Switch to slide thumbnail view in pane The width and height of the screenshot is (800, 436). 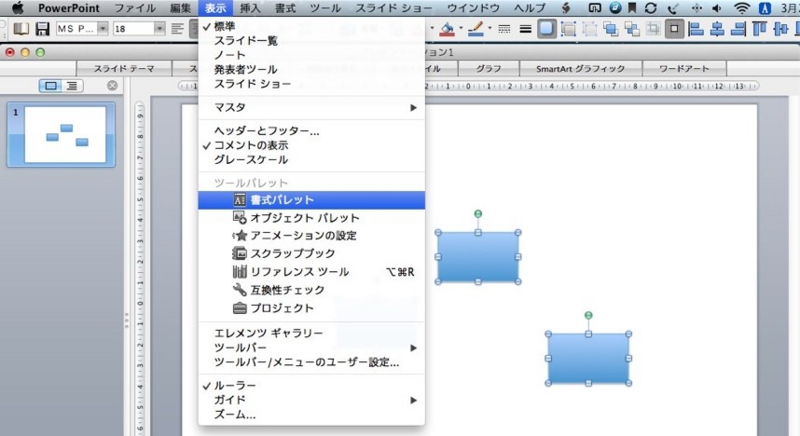coord(51,86)
